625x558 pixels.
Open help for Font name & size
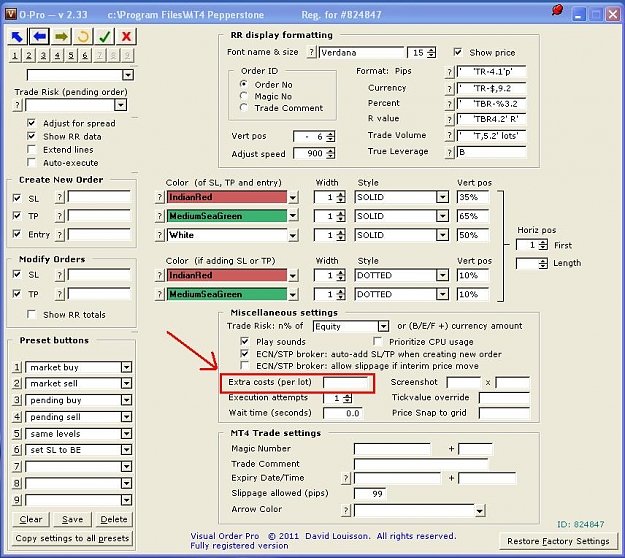coord(312,52)
